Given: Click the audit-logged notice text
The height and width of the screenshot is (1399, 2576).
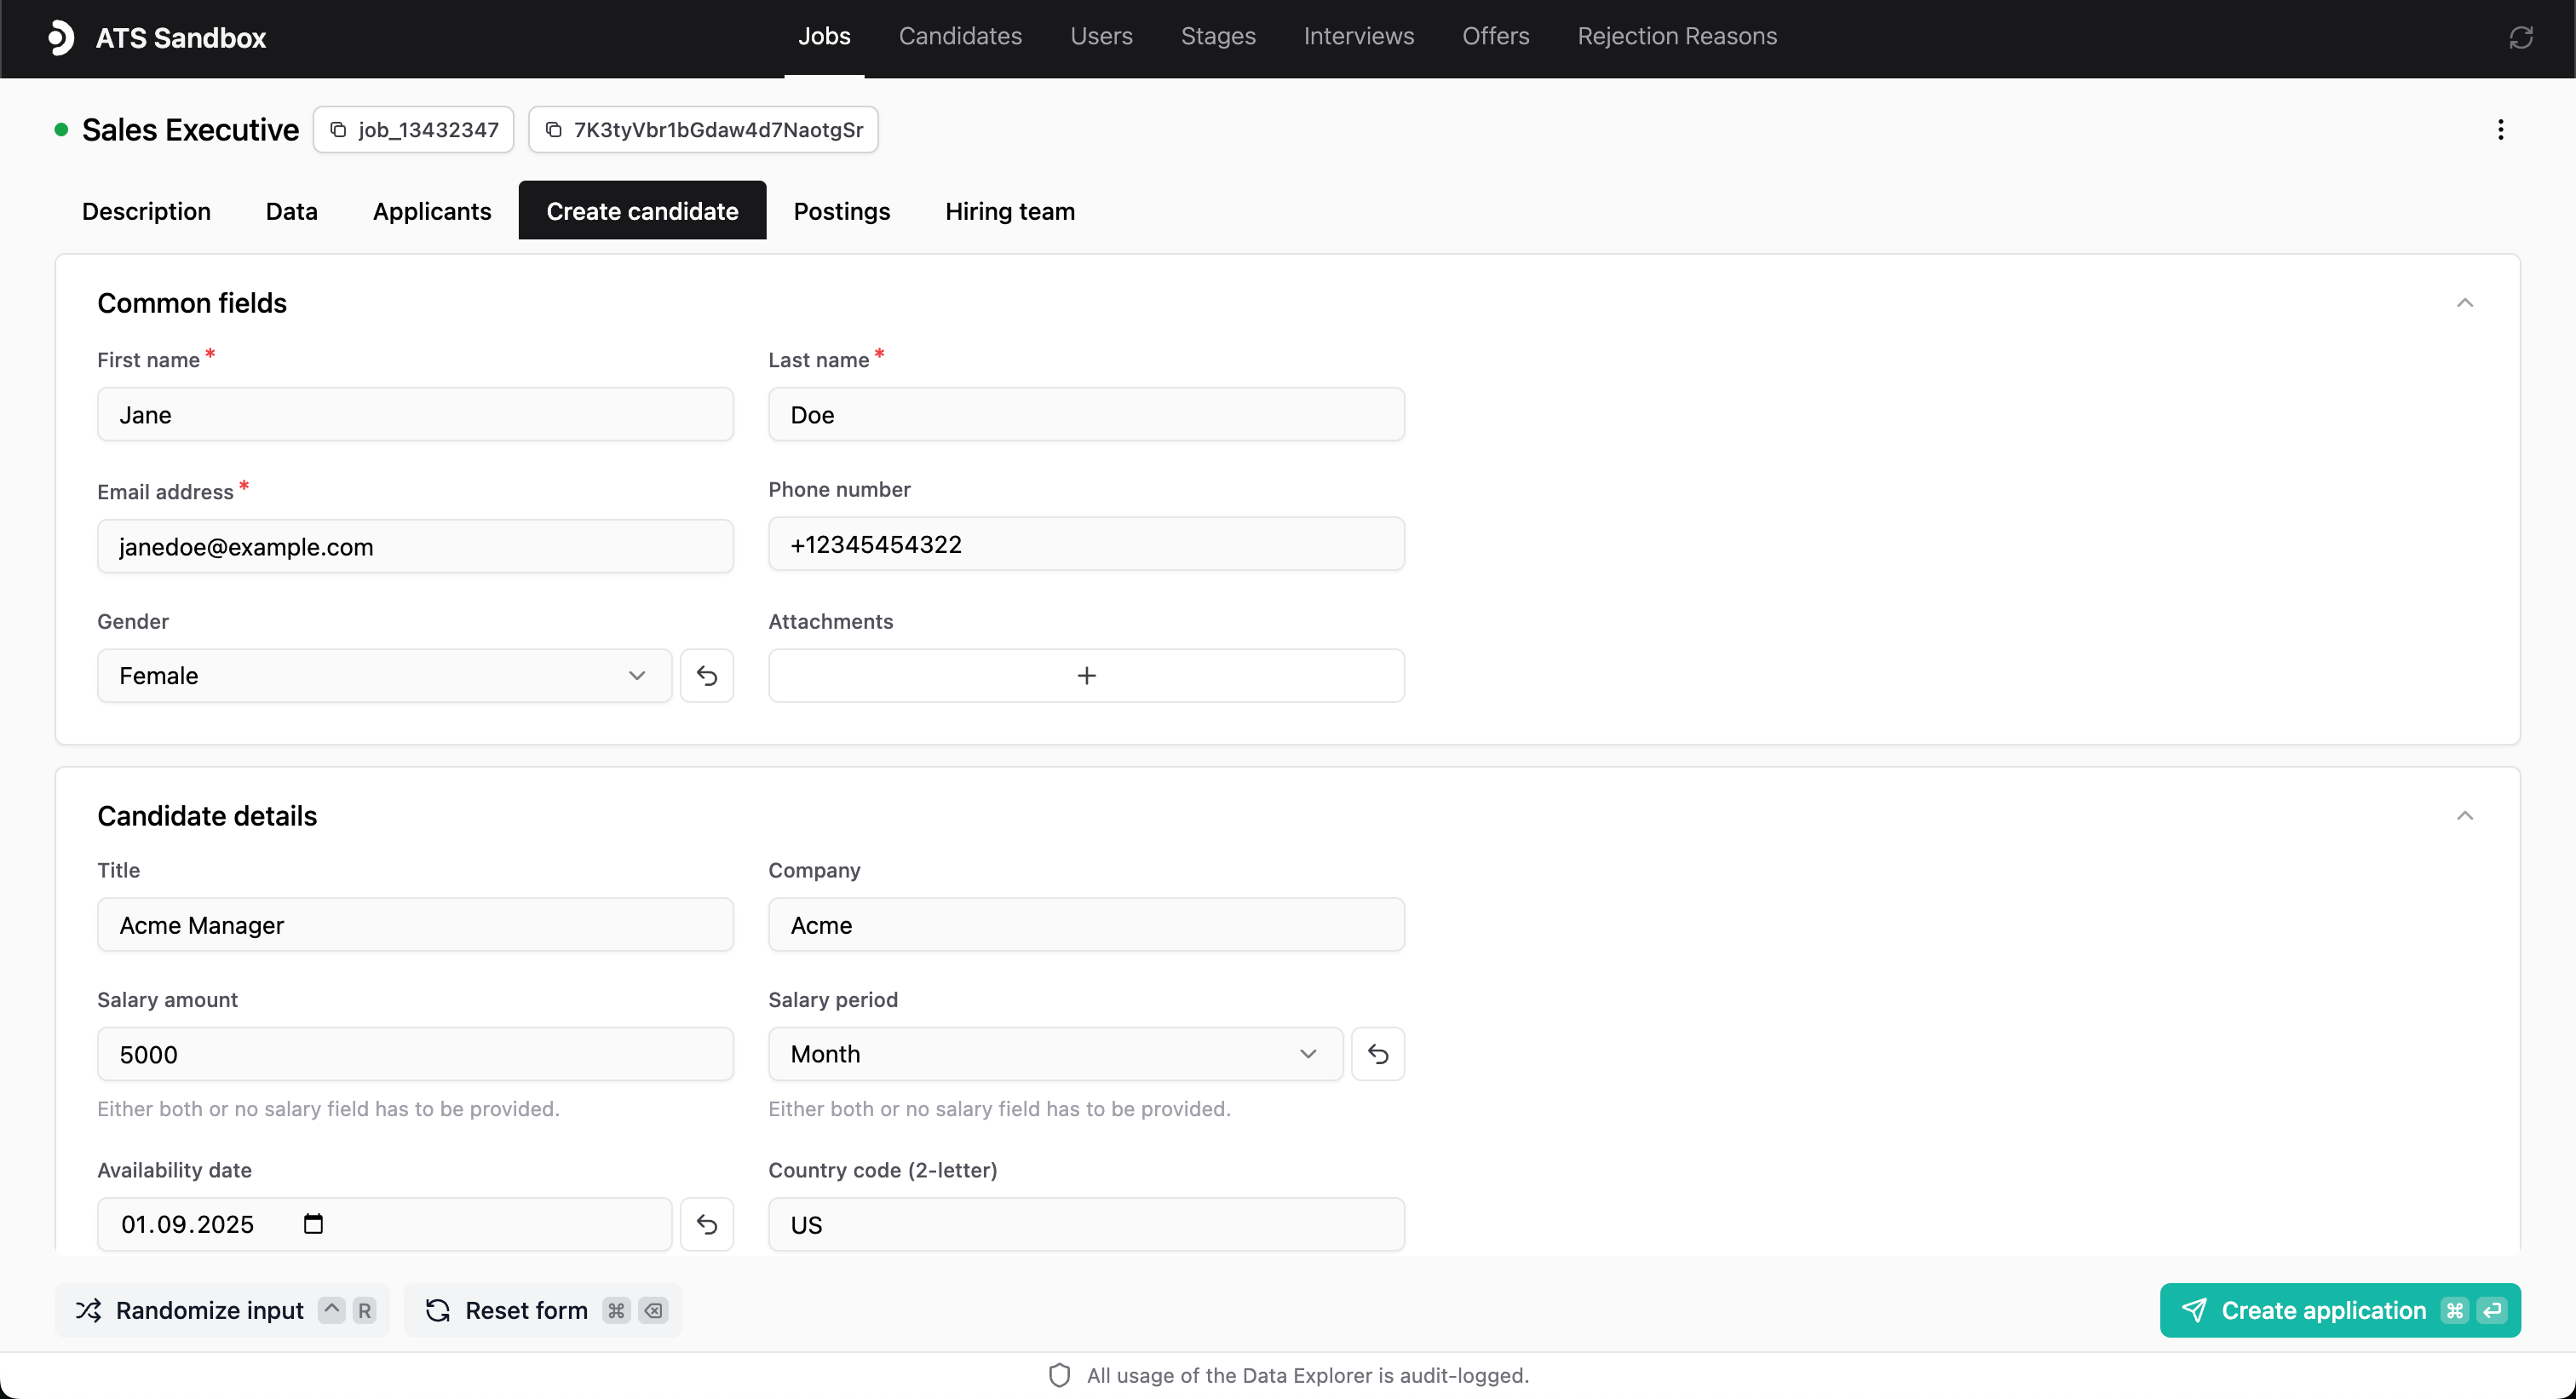Looking at the screenshot, I should (x=1308, y=1375).
